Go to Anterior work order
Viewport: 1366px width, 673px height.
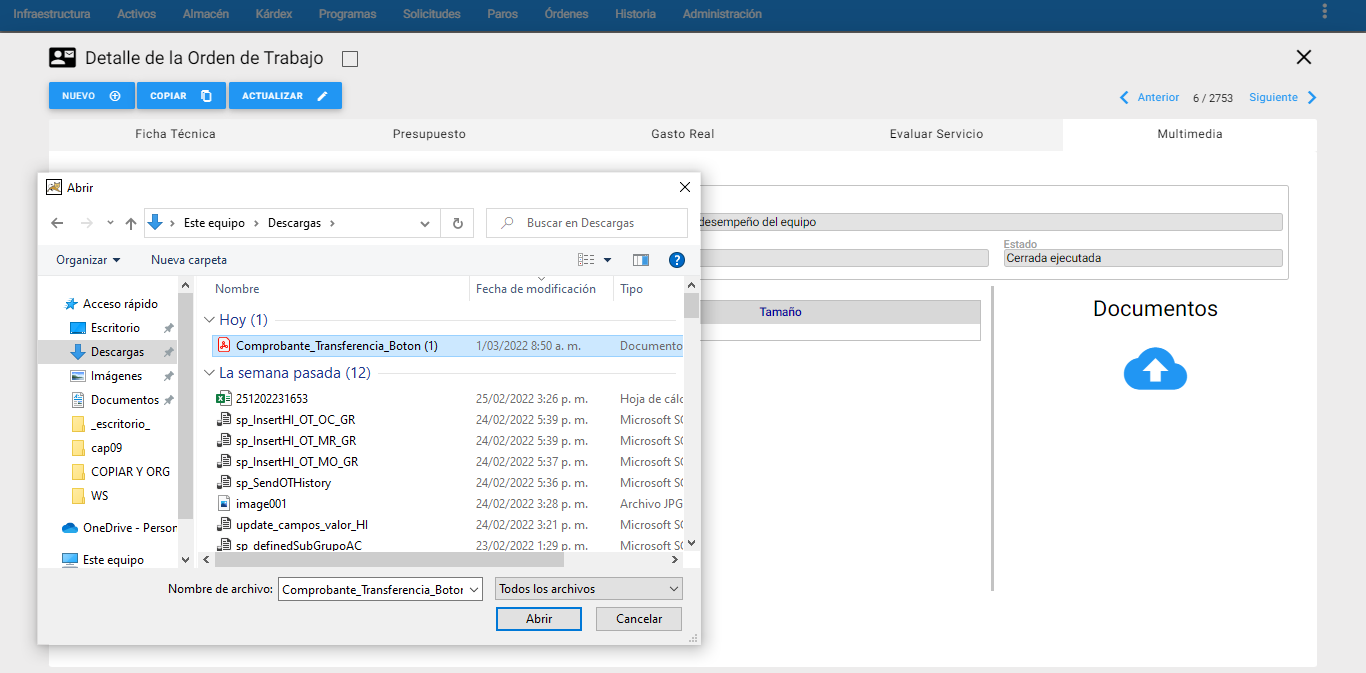pyautogui.click(x=1150, y=98)
